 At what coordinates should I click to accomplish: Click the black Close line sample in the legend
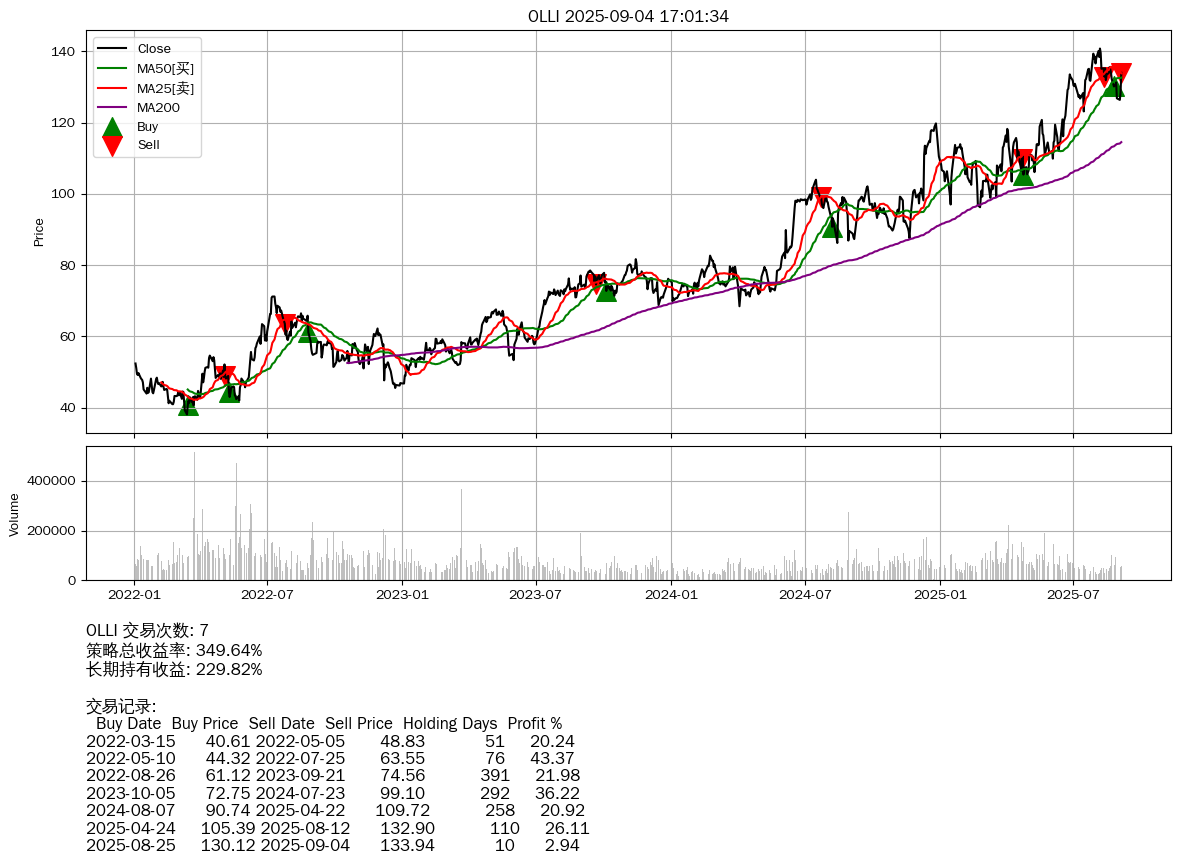[x=112, y=49]
